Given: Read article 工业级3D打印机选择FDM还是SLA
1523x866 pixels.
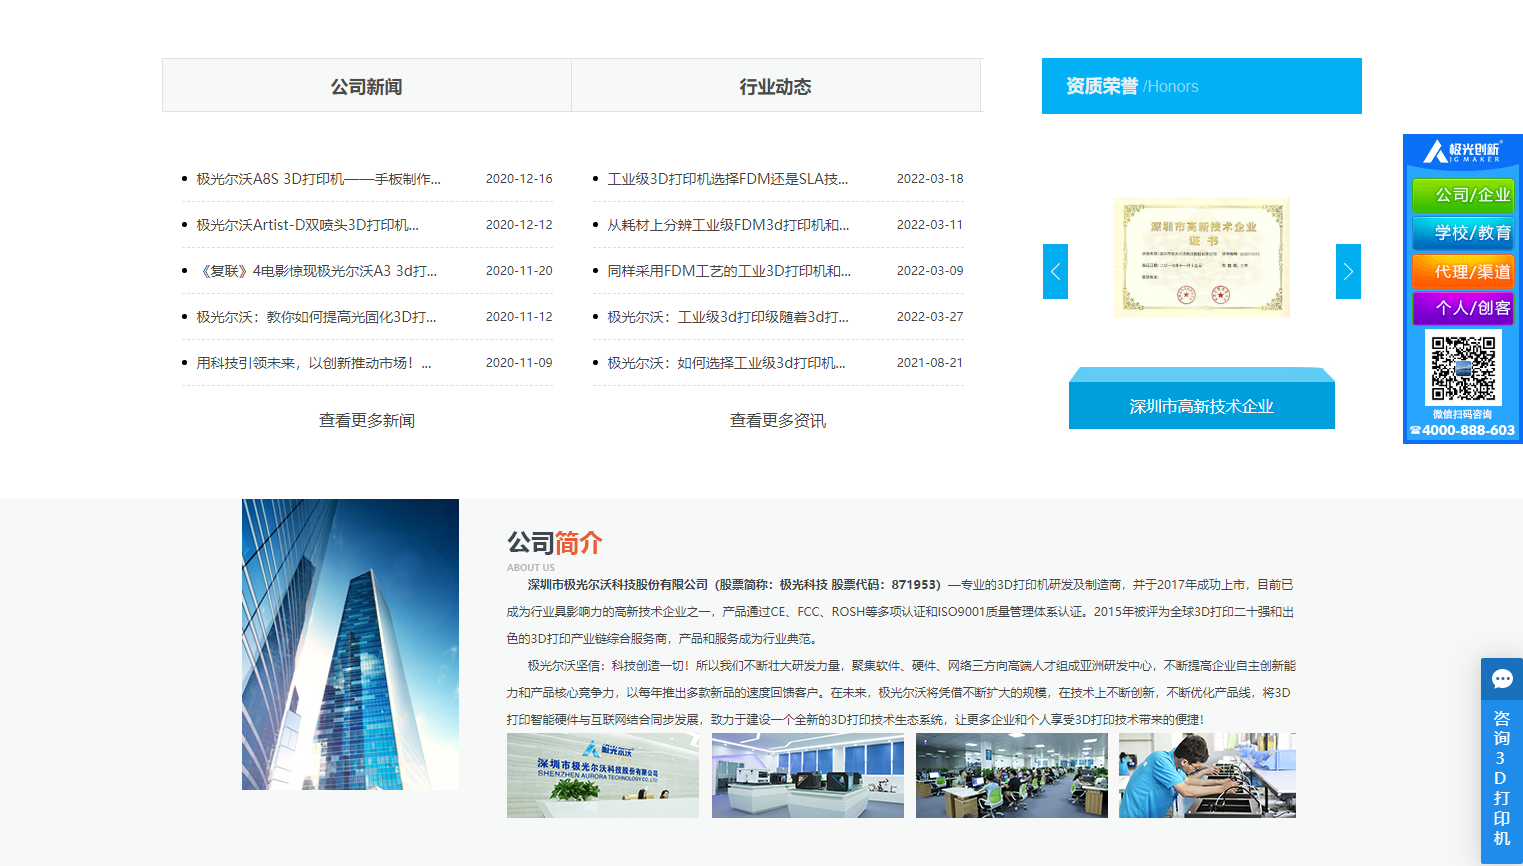Looking at the screenshot, I should [x=727, y=179].
